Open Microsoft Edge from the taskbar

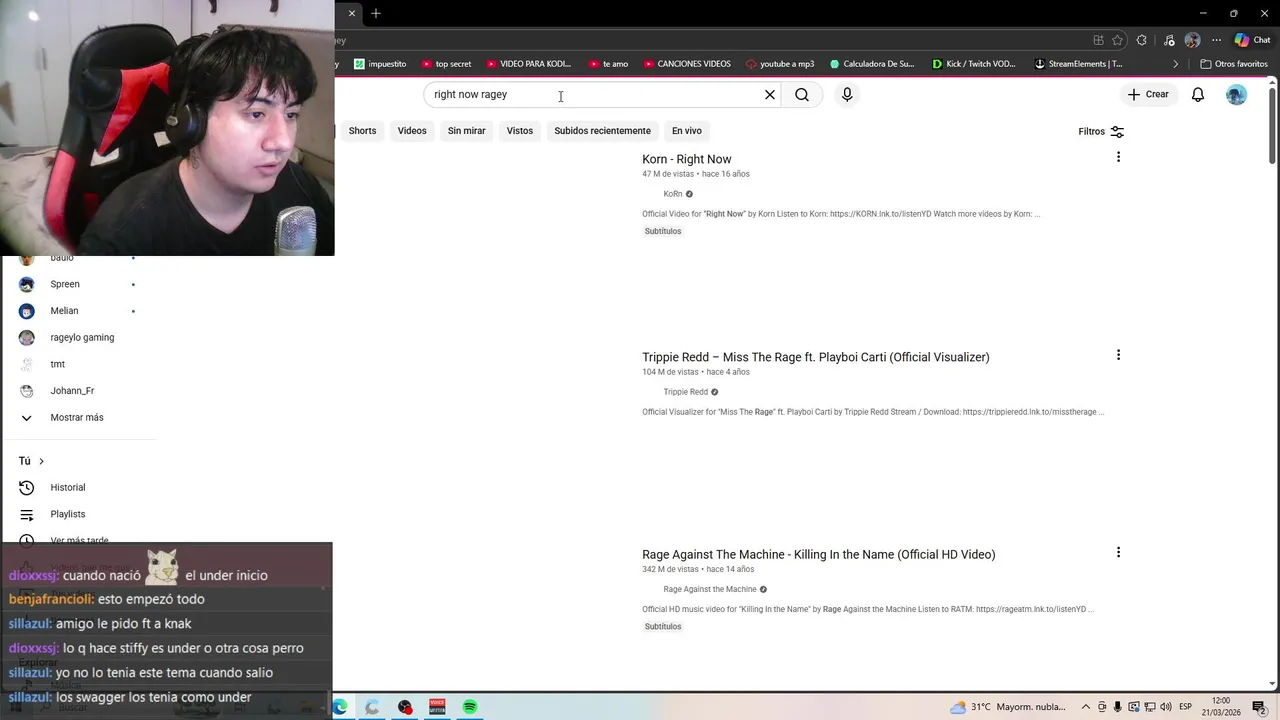pos(340,707)
